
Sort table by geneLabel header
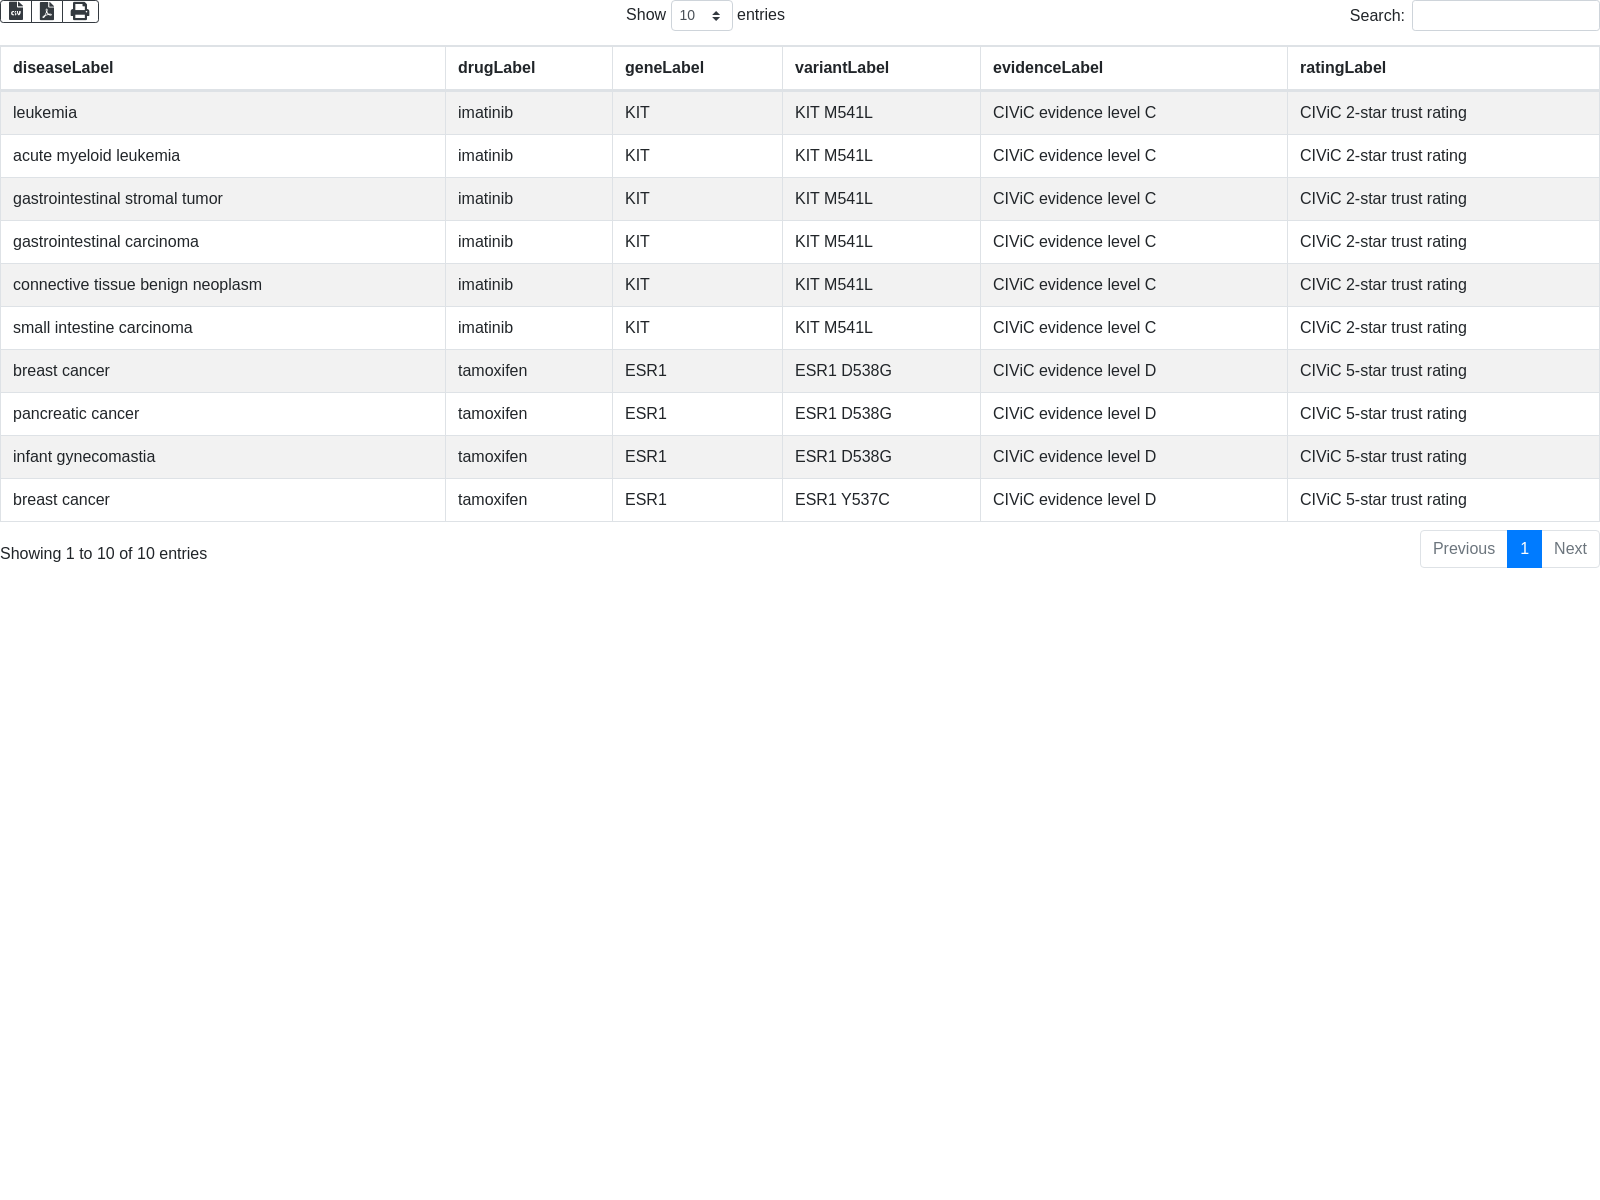[x=664, y=68]
